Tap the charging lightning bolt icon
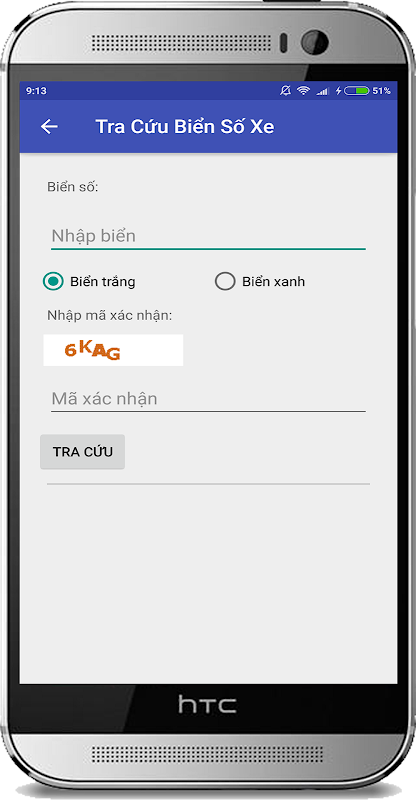416x800 pixels. (338, 91)
